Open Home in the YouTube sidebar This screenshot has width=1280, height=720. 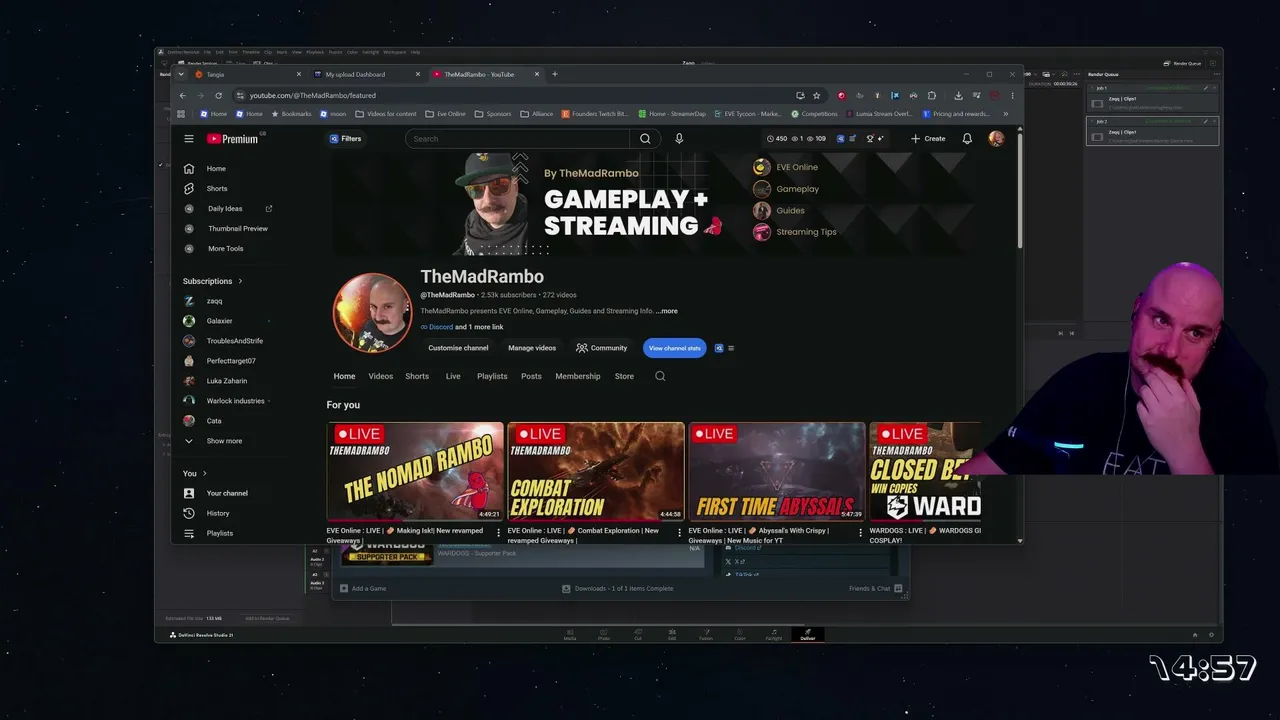(216, 169)
